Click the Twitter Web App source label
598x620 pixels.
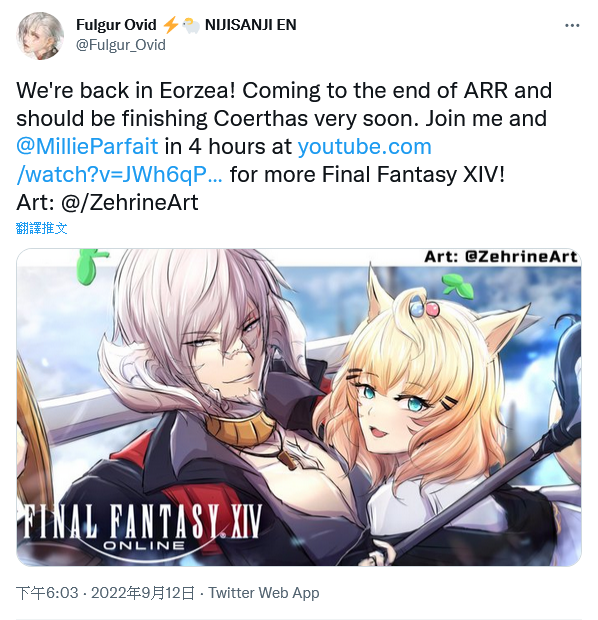264,593
